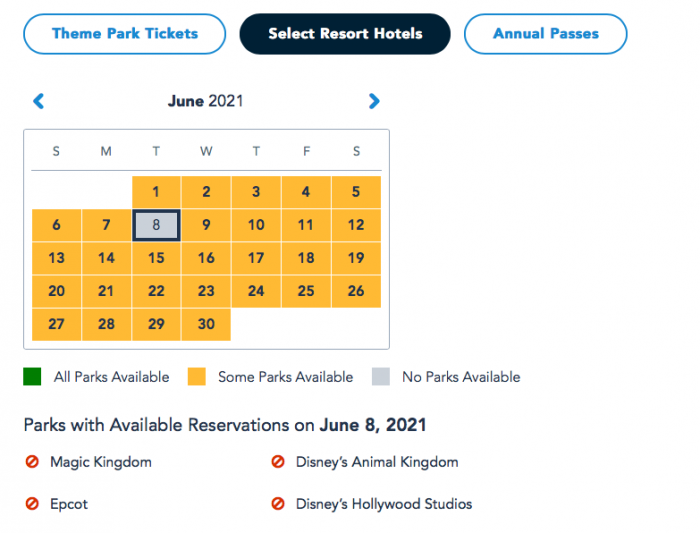This screenshot has width=700, height=533.
Task: Click the Magic Kingdom park name
Action: [x=101, y=462]
